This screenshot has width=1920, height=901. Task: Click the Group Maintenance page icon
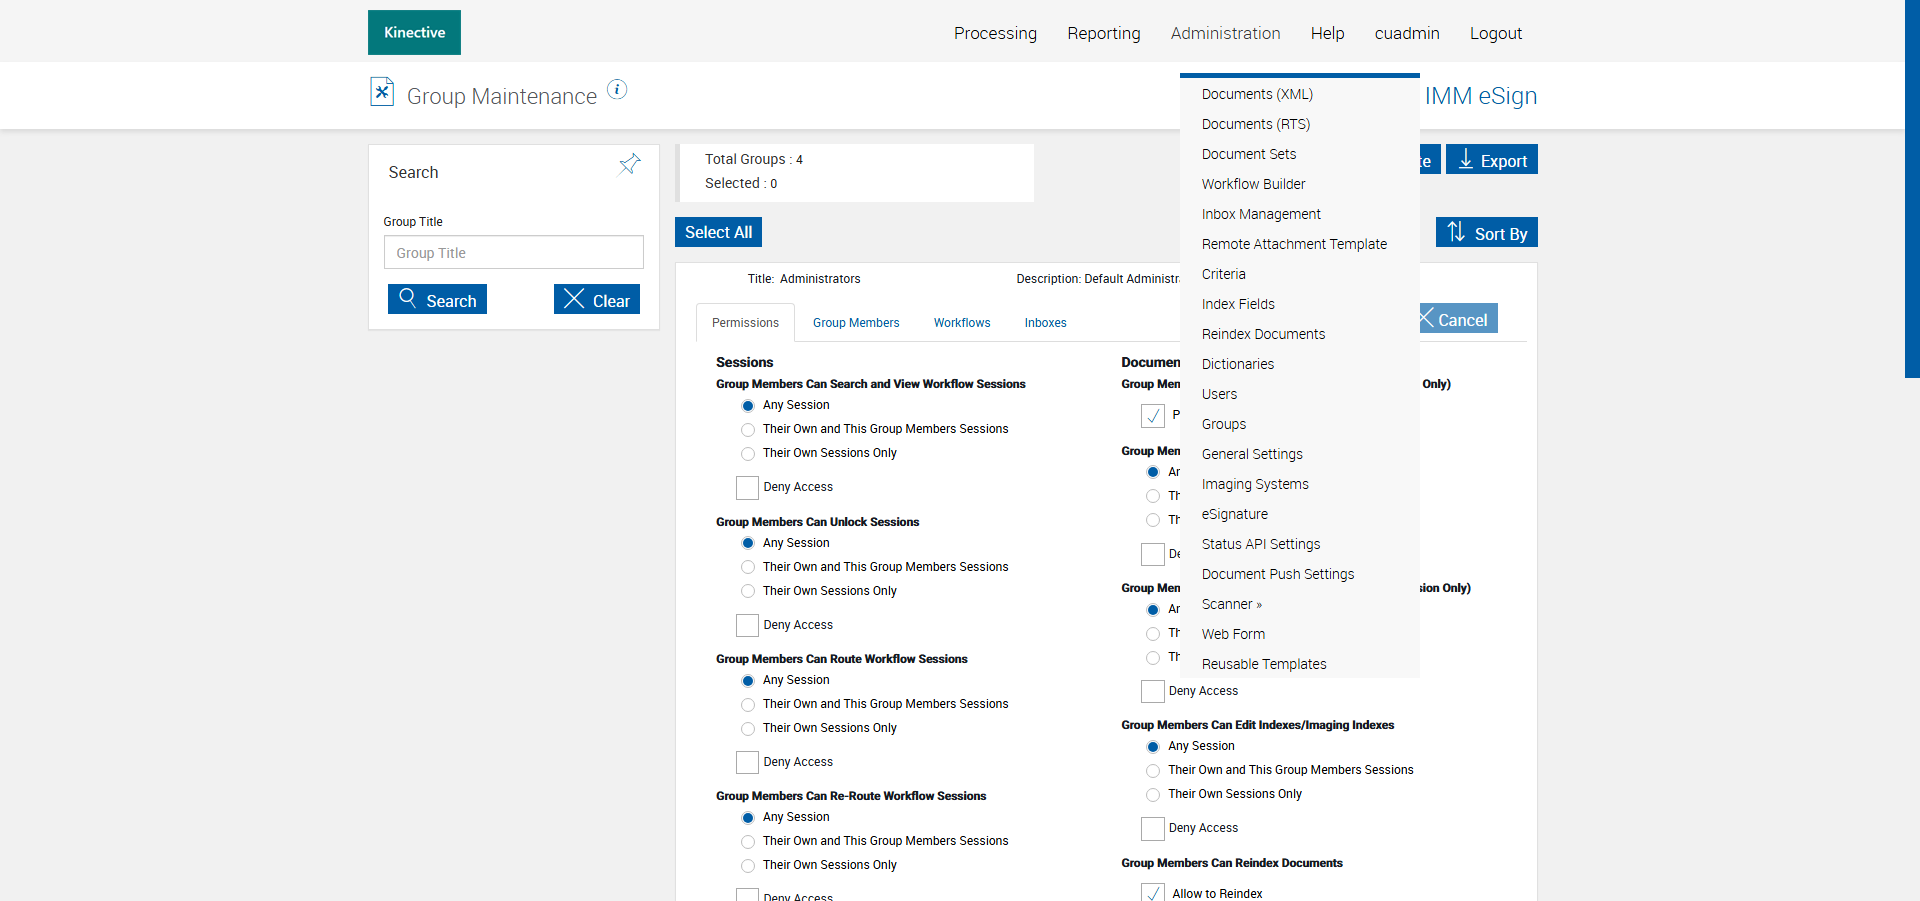coord(382,92)
